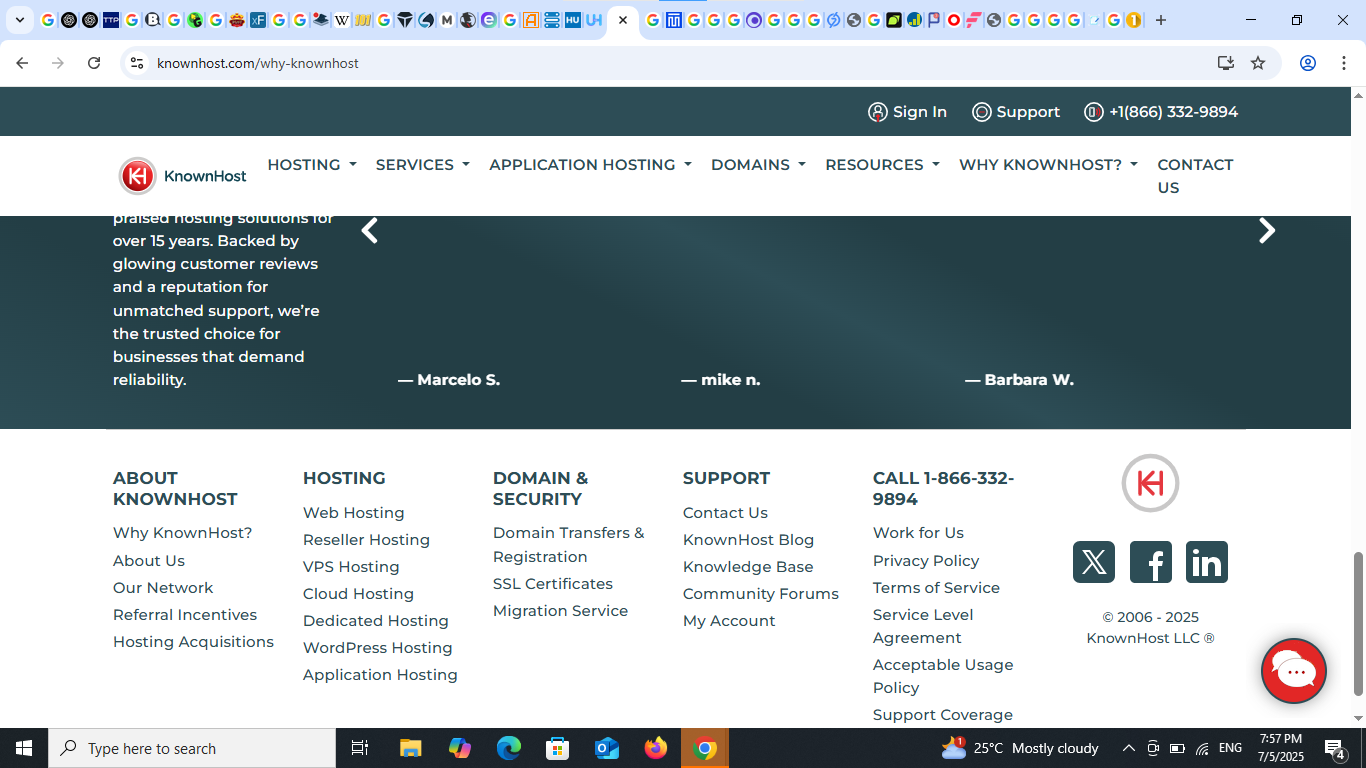The image size is (1366, 768).
Task: Open Dedicated Hosting footer link
Action: pyautogui.click(x=376, y=621)
